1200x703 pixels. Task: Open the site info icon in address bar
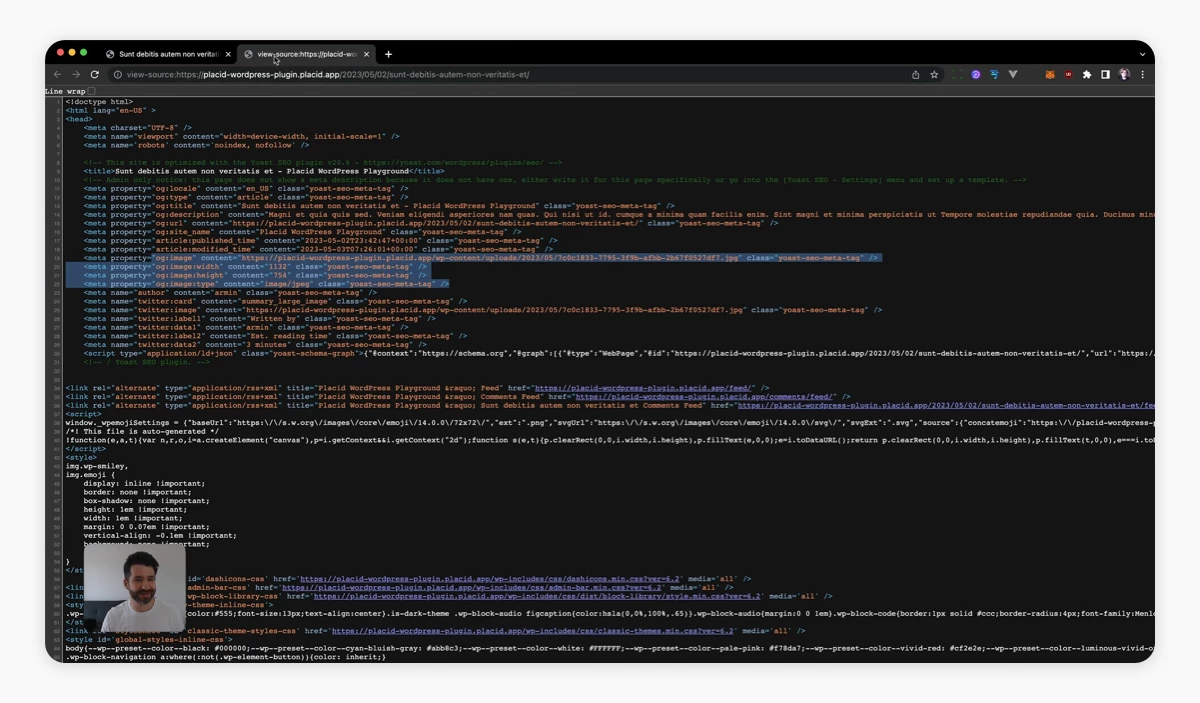tap(119, 75)
